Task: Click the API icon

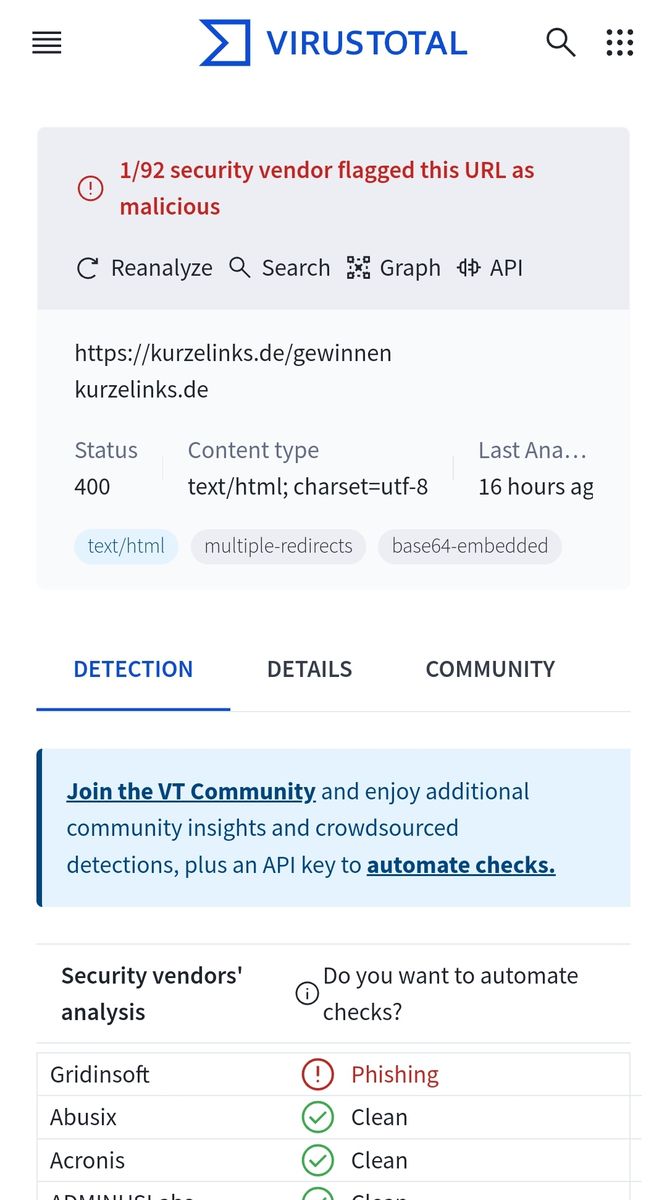Action: (468, 268)
